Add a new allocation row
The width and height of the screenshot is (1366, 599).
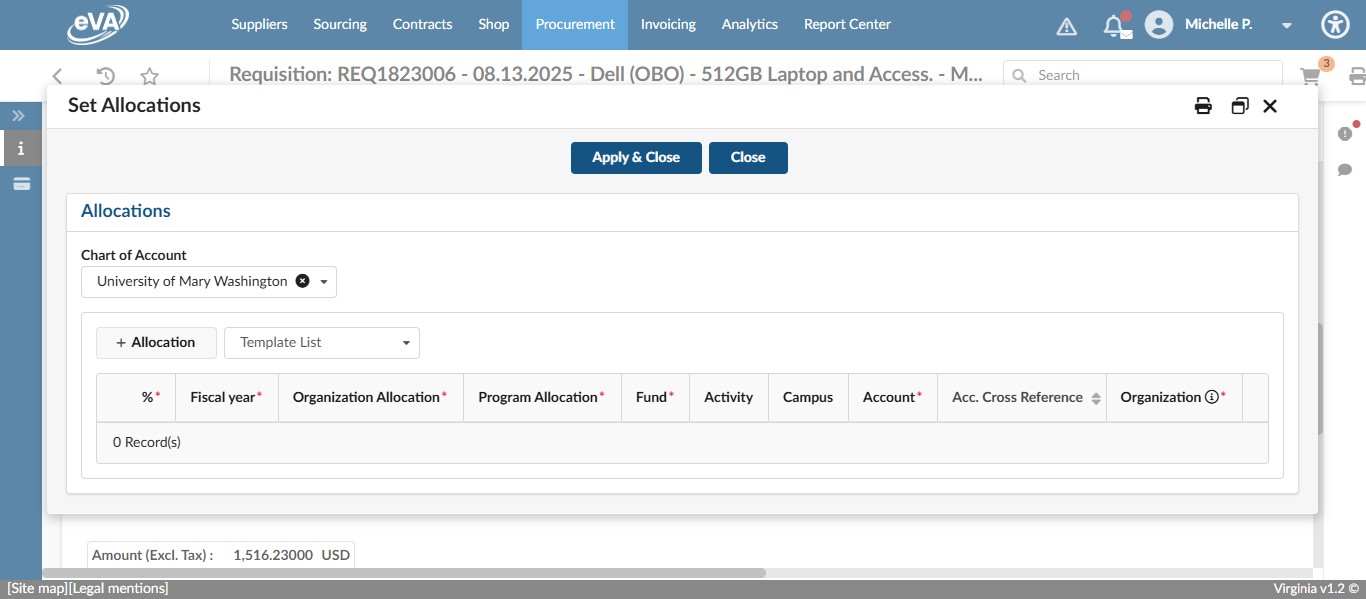(156, 342)
